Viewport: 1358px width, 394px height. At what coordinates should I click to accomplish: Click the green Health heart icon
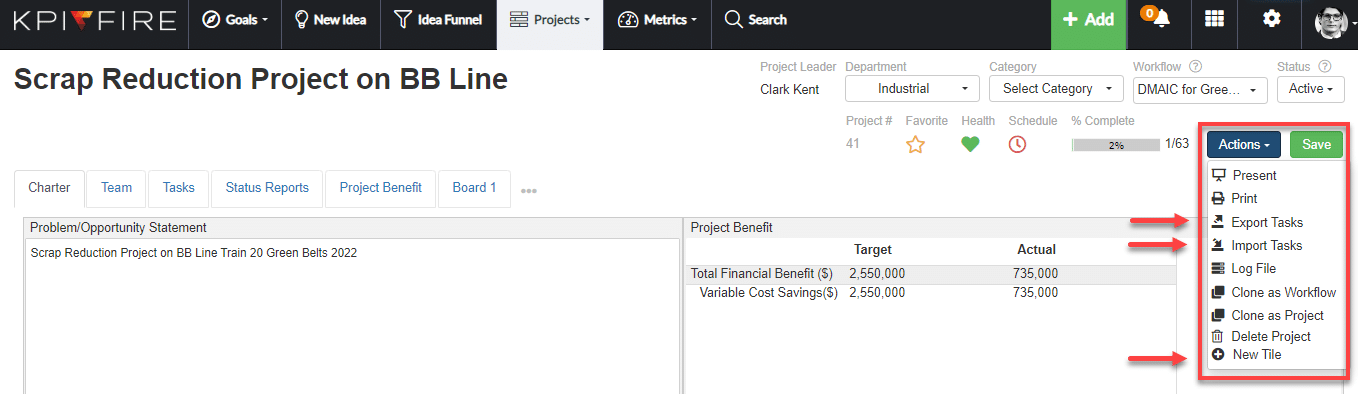click(x=970, y=144)
